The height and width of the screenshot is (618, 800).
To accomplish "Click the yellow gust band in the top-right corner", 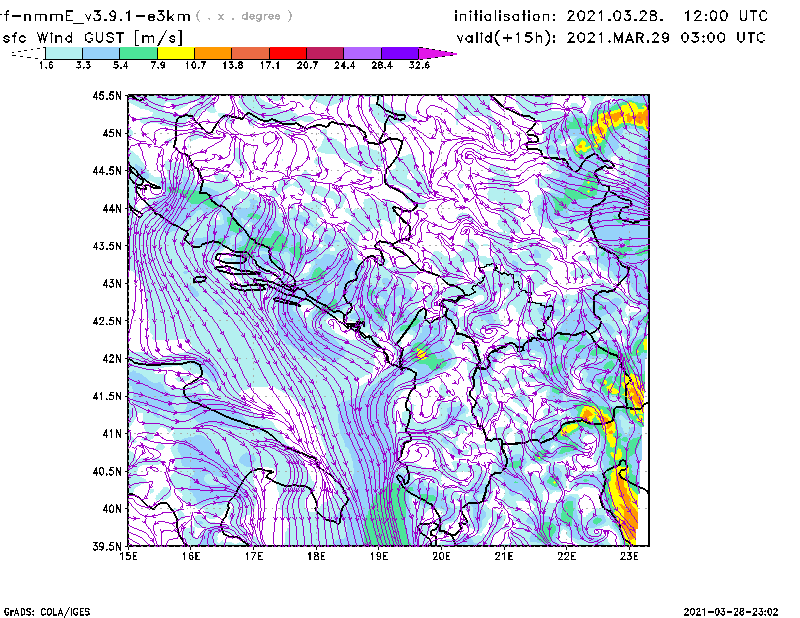I will pyautogui.click(x=618, y=122).
